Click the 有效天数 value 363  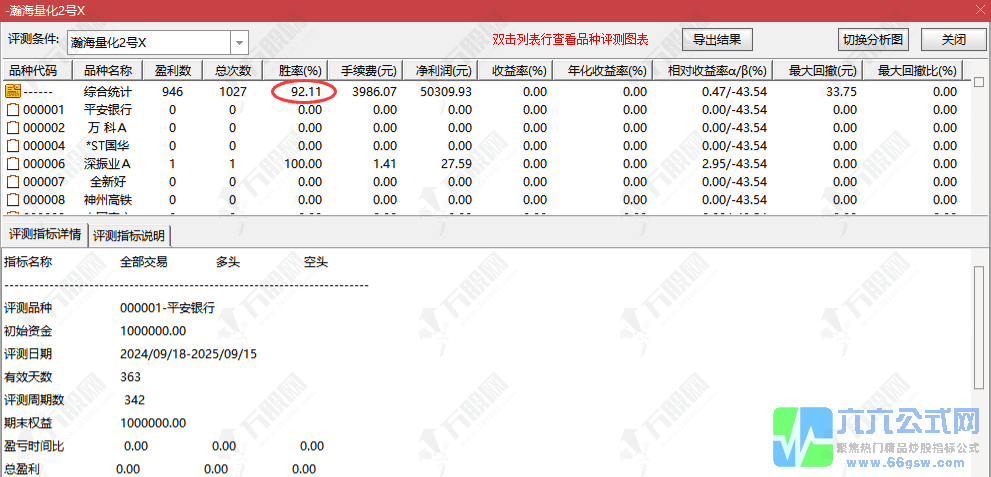[130, 377]
